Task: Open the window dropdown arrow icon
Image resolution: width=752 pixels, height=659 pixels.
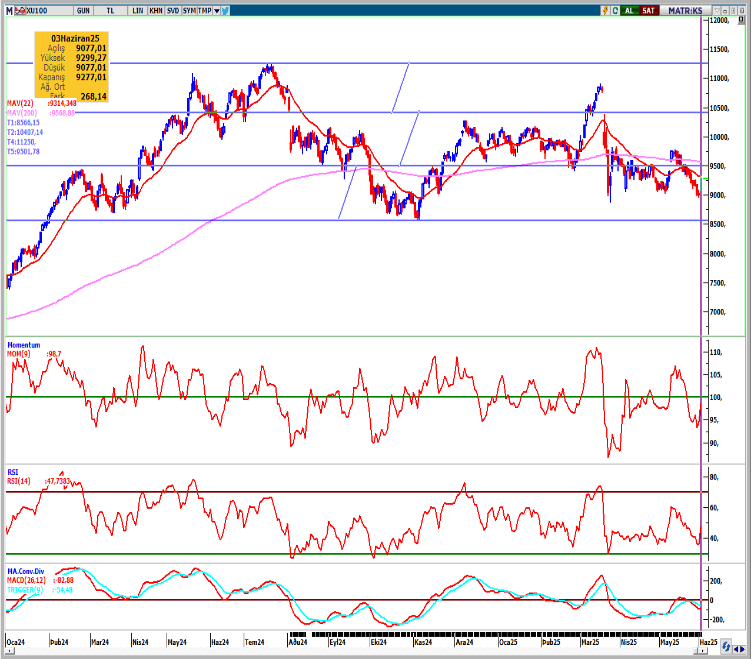Action: [717, 10]
